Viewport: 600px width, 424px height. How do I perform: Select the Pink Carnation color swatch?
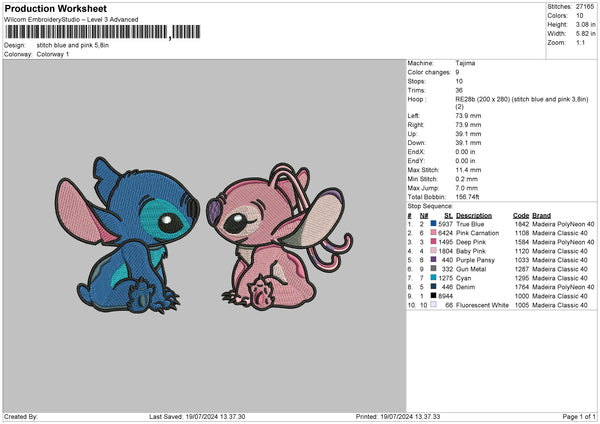pyautogui.click(x=434, y=233)
